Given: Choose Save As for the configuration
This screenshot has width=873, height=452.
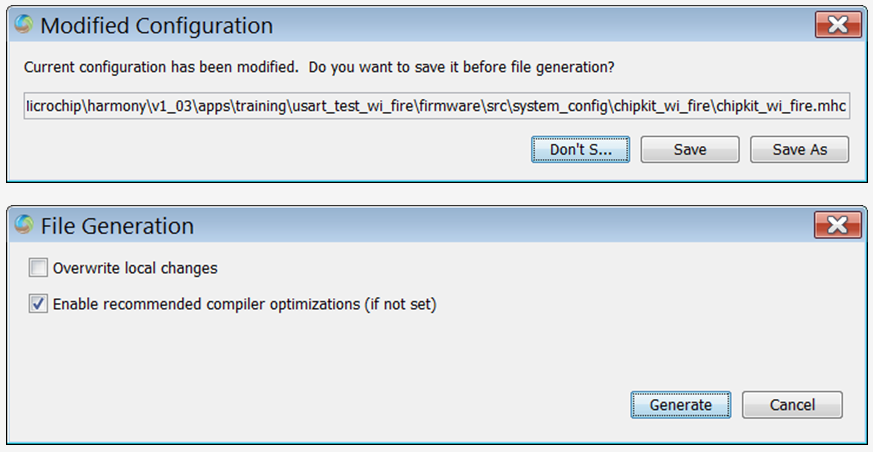Looking at the screenshot, I should [x=800, y=150].
